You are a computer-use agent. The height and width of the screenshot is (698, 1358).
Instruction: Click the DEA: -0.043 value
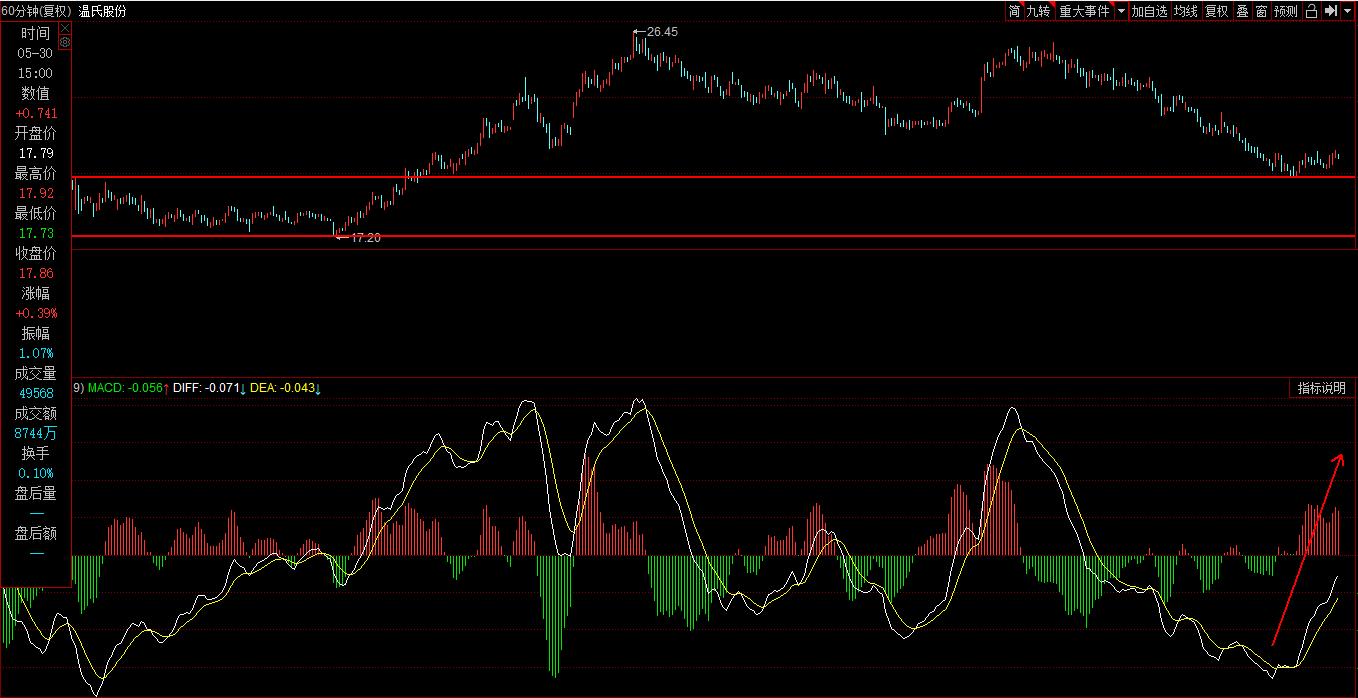[280, 387]
